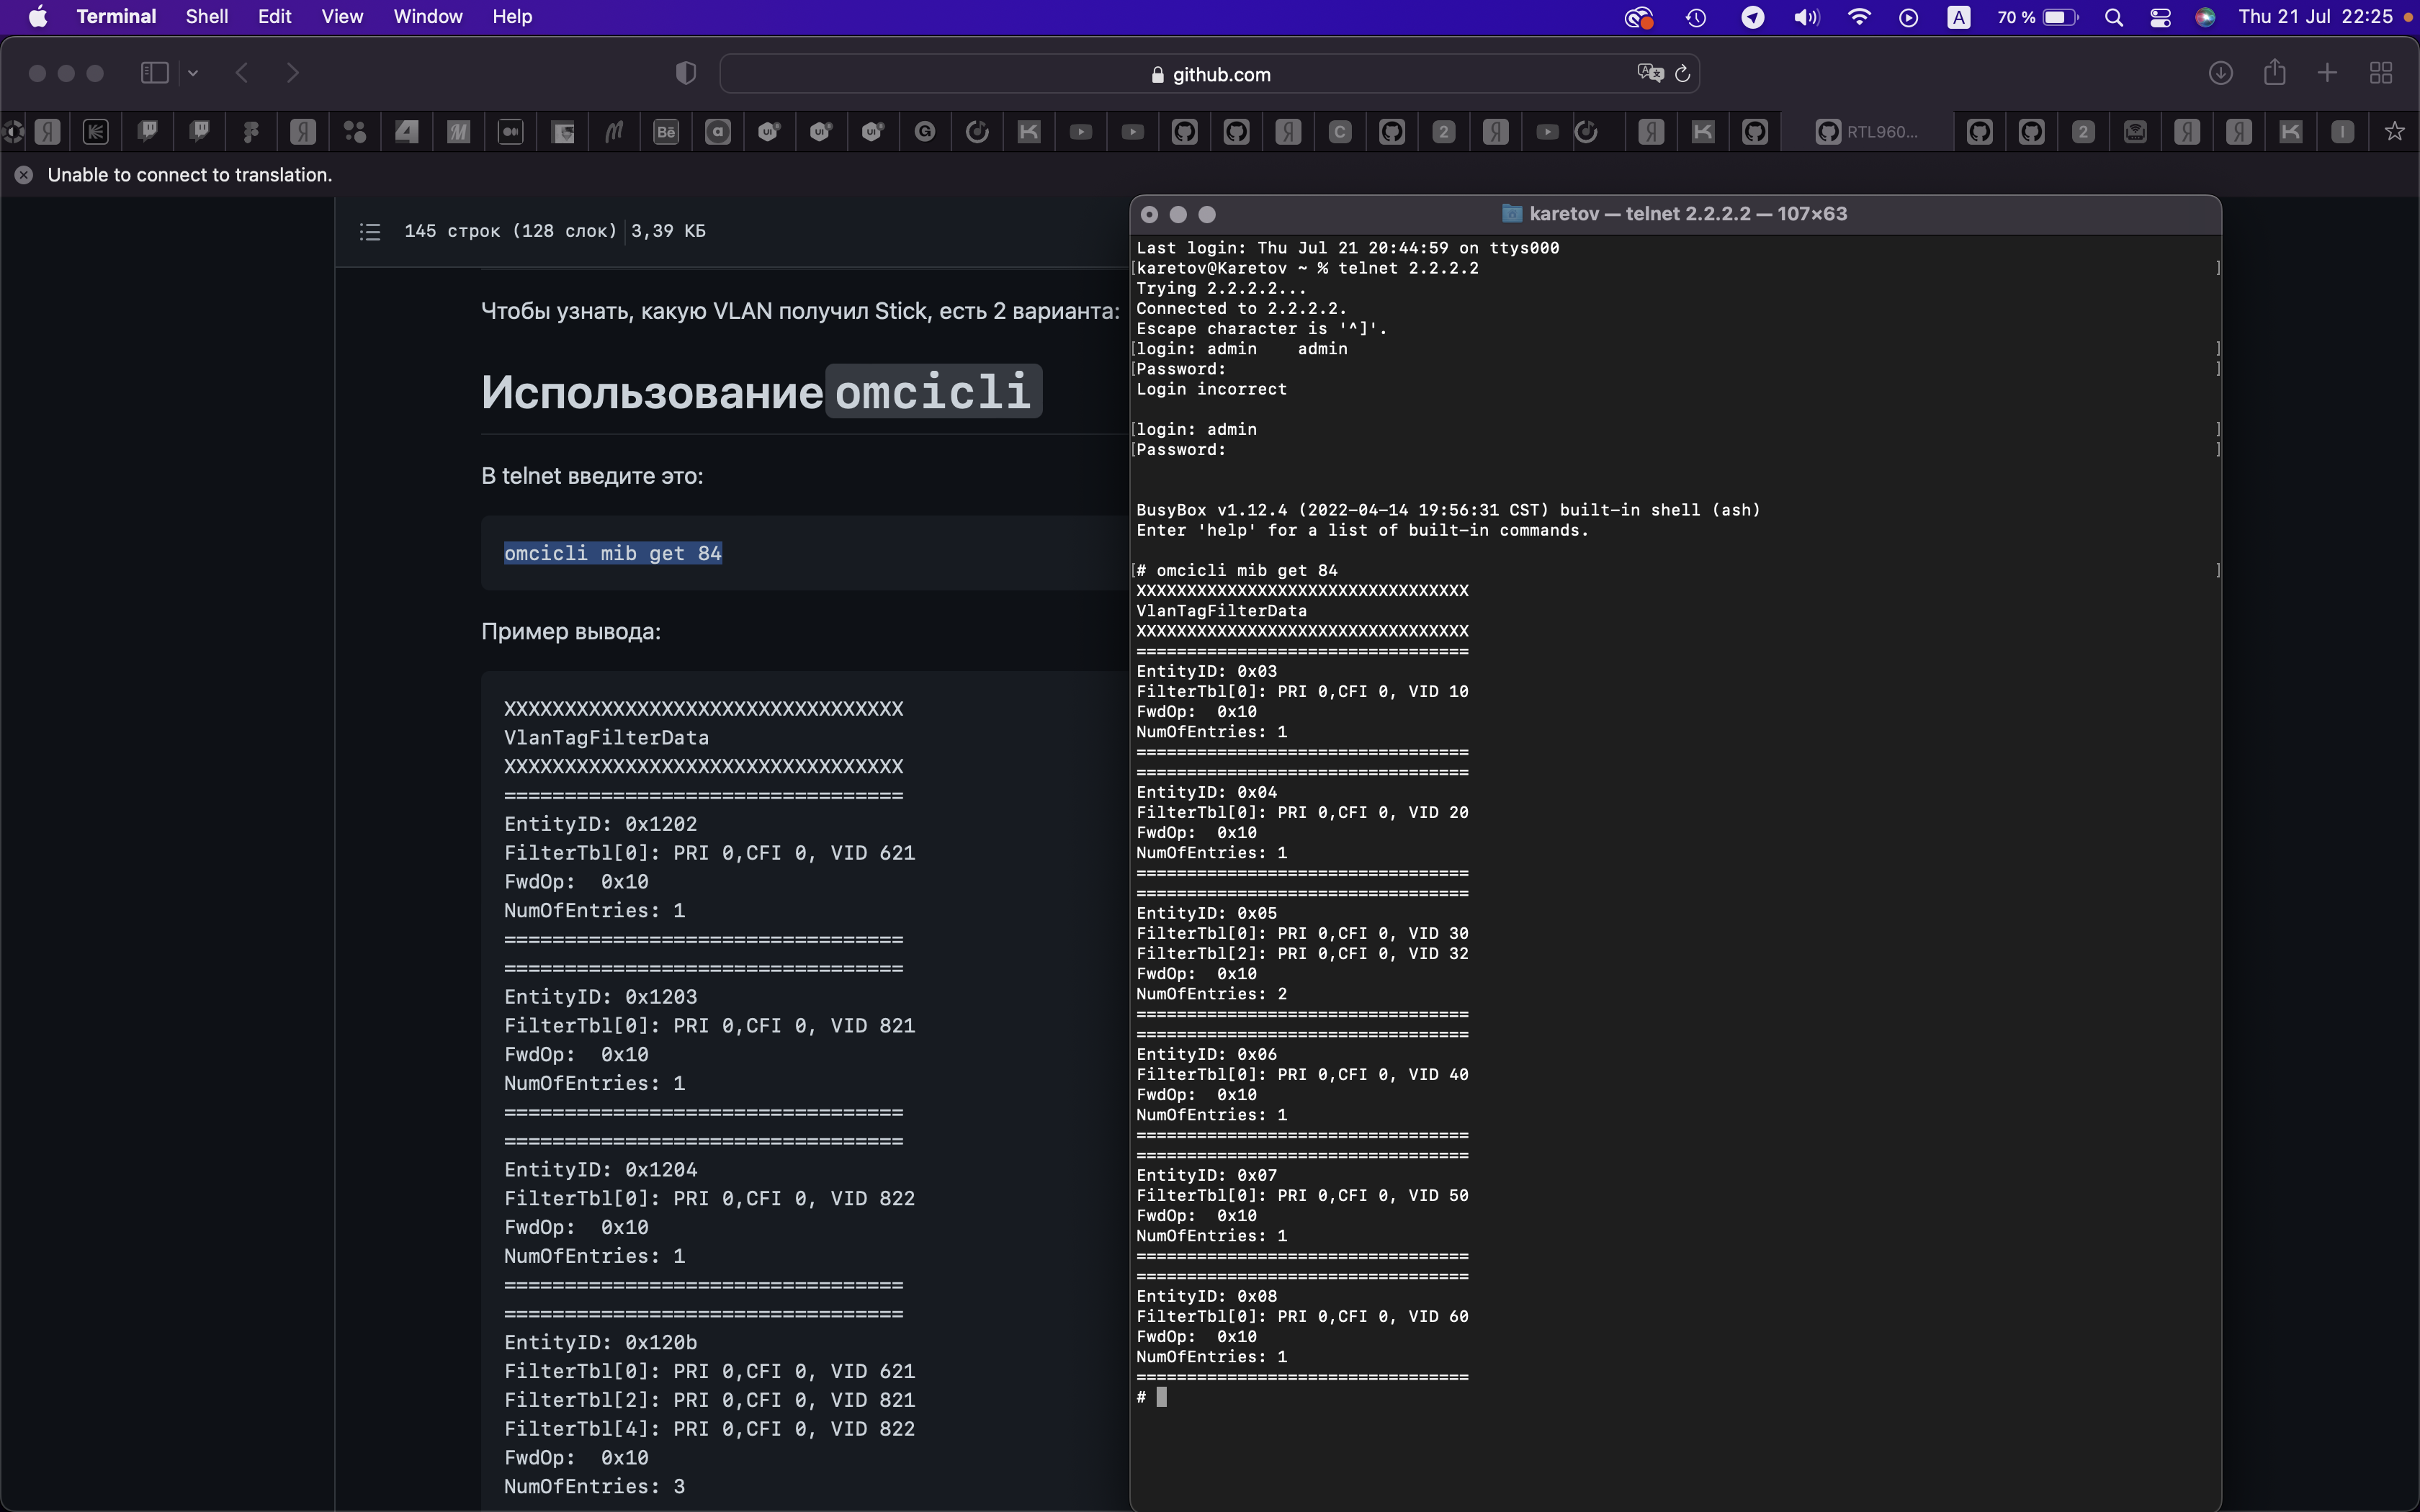Click the translate icon in address bar

point(1649,73)
